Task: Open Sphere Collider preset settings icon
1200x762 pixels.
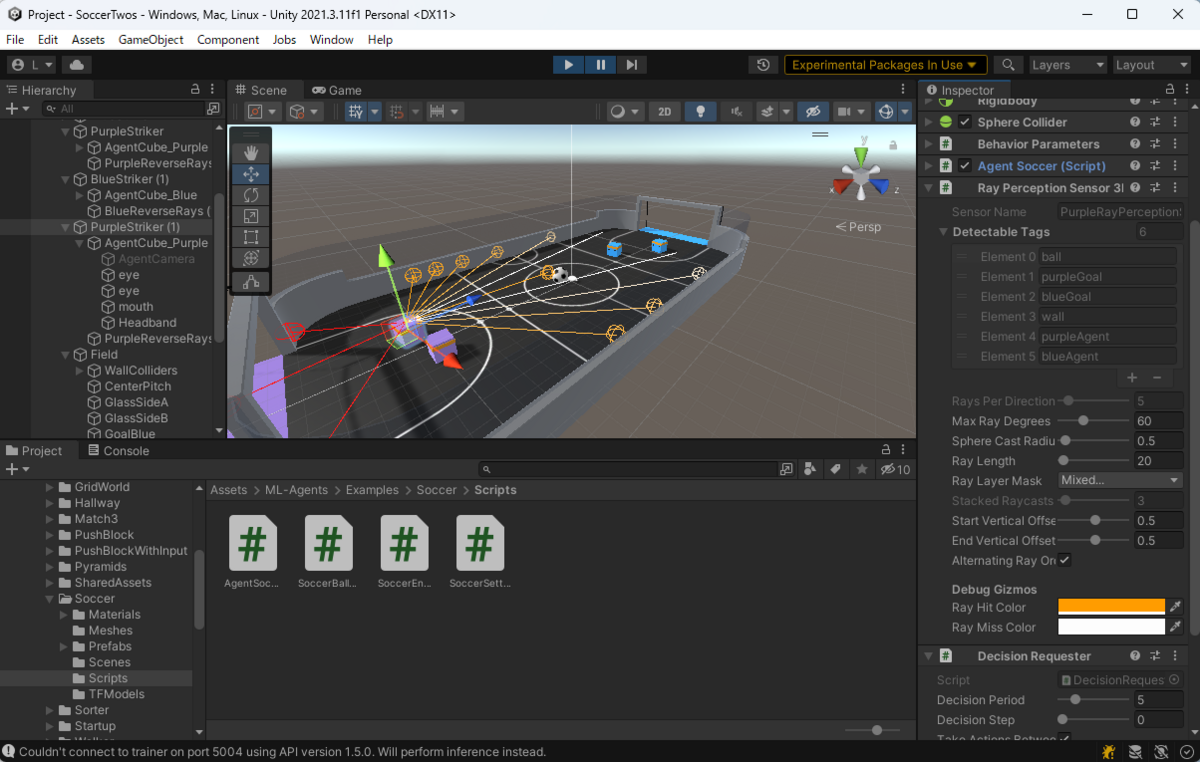Action: click(x=1154, y=122)
